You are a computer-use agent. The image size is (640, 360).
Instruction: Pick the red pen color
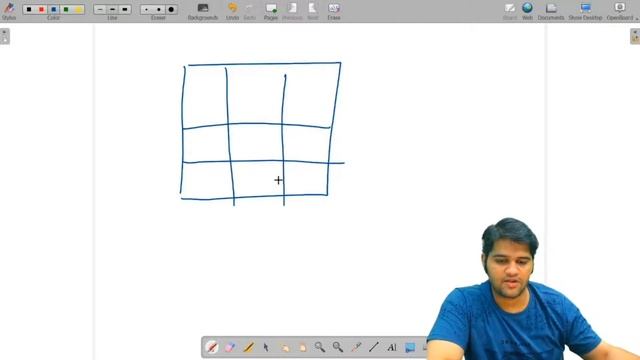(x=41, y=9)
